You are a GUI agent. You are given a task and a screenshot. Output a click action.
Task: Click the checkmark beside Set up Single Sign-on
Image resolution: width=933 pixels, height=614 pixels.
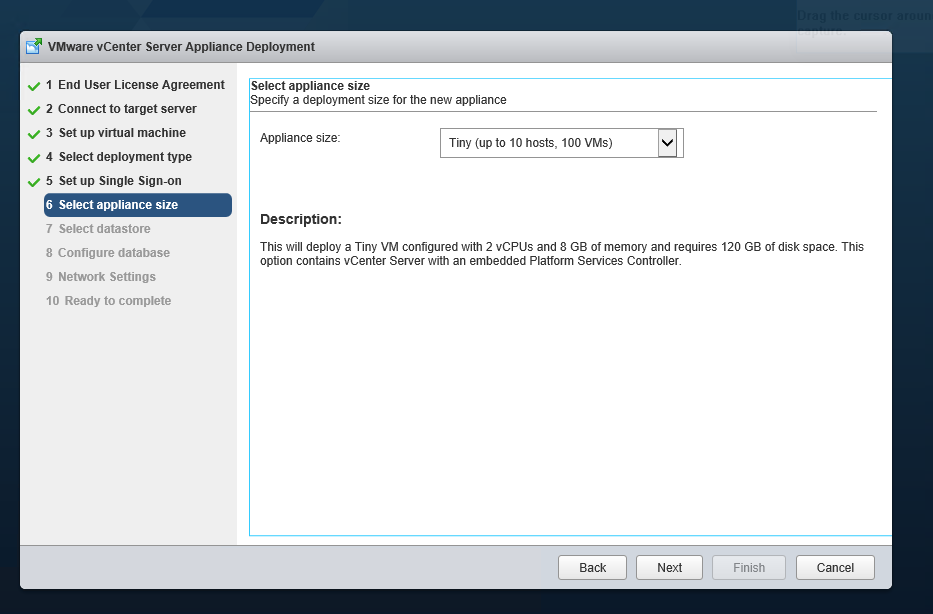coord(34,182)
